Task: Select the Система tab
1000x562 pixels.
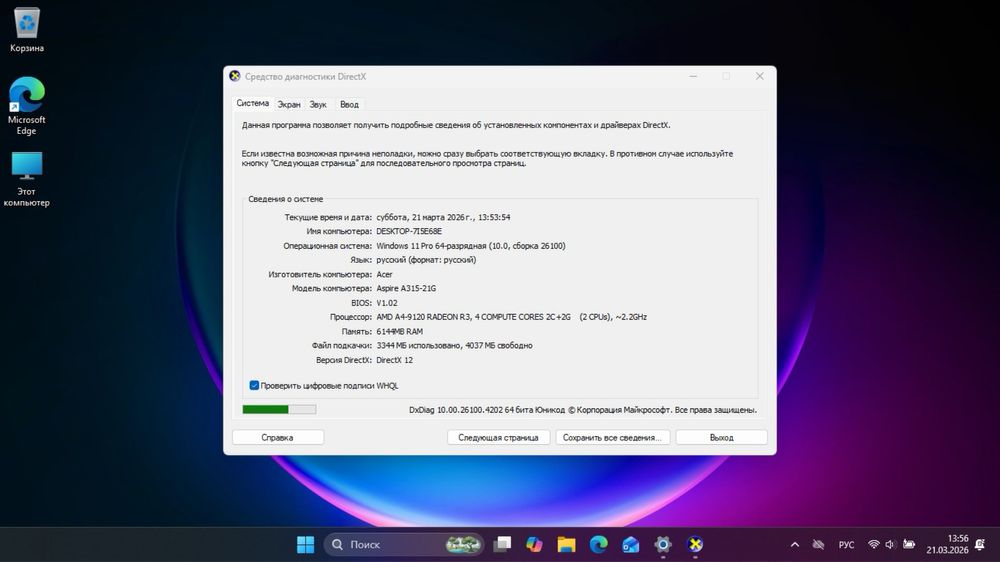Action: pyautogui.click(x=253, y=103)
